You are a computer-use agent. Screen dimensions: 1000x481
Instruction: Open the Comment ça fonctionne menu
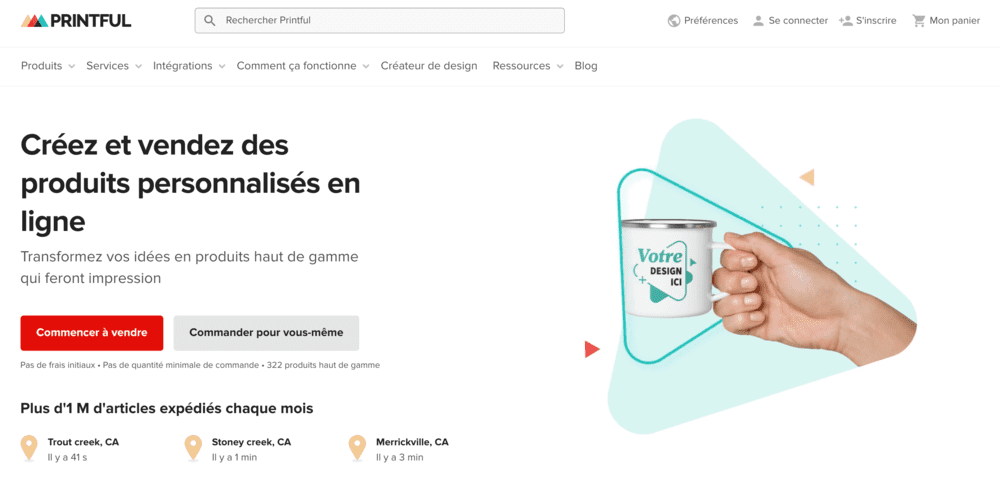[303, 66]
